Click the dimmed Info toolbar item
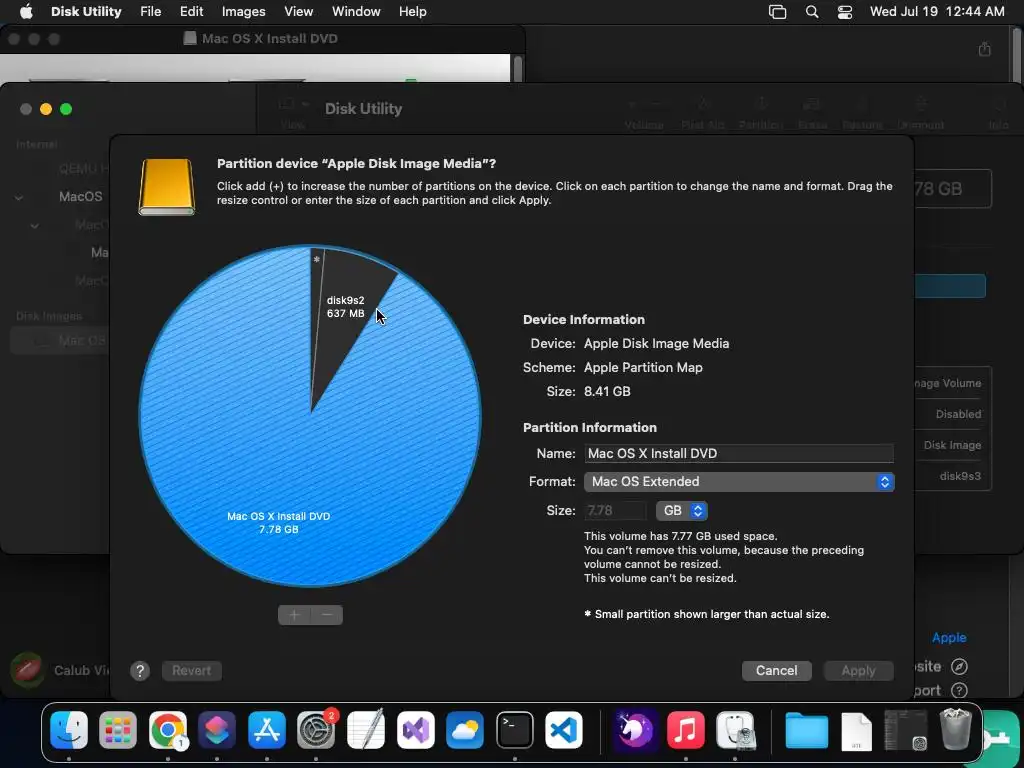This screenshot has height=768, width=1024. (999, 113)
